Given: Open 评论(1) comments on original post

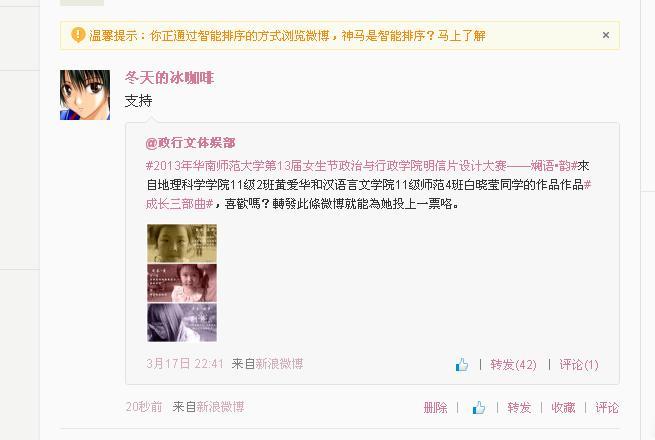Looking at the screenshot, I should [579, 365].
